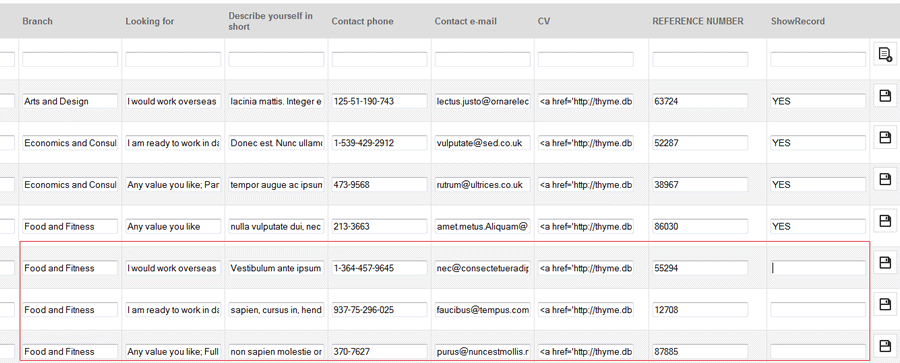The width and height of the screenshot is (900, 363).
Task: Edit the Any value you like; Par field
Action: pos(173,184)
